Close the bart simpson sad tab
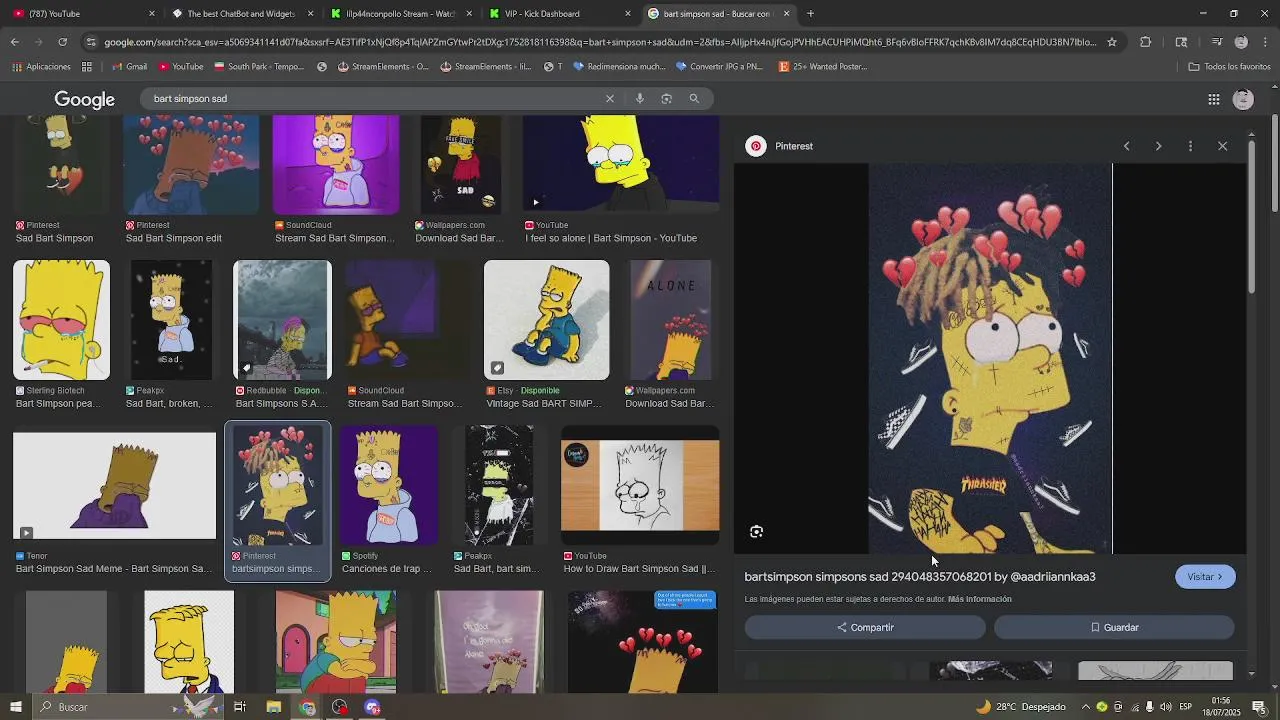Image resolution: width=1280 pixels, height=720 pixels. coord(786,13)
